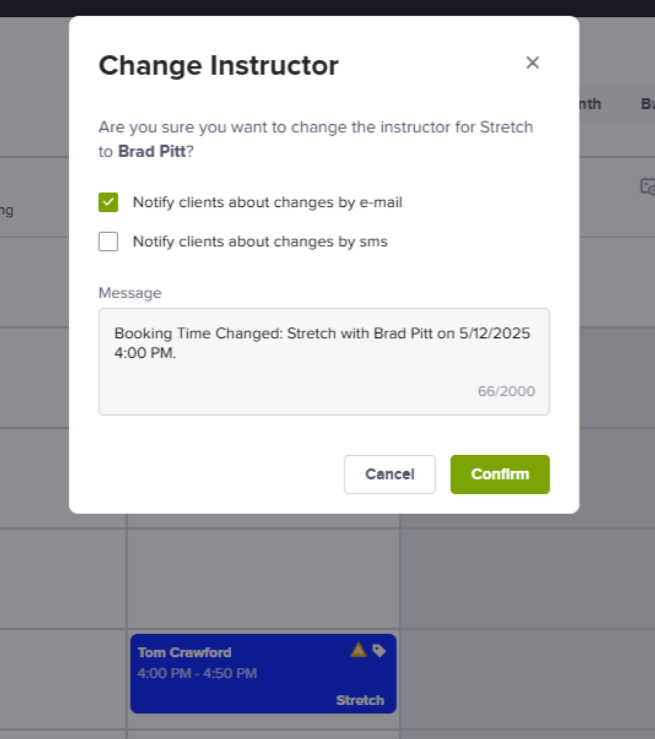The width and height of the screenshot is (655, 739).
Task: Confirm changing instructor to Brad Pitt
Action: [500, 474]
